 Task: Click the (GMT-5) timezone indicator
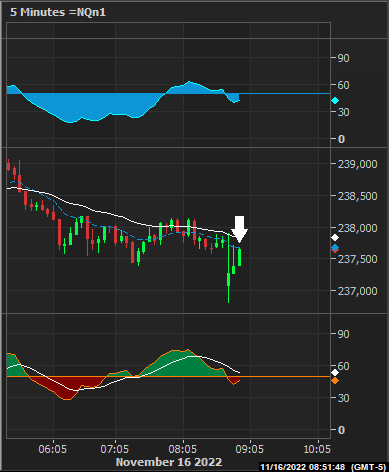point(368,467)
